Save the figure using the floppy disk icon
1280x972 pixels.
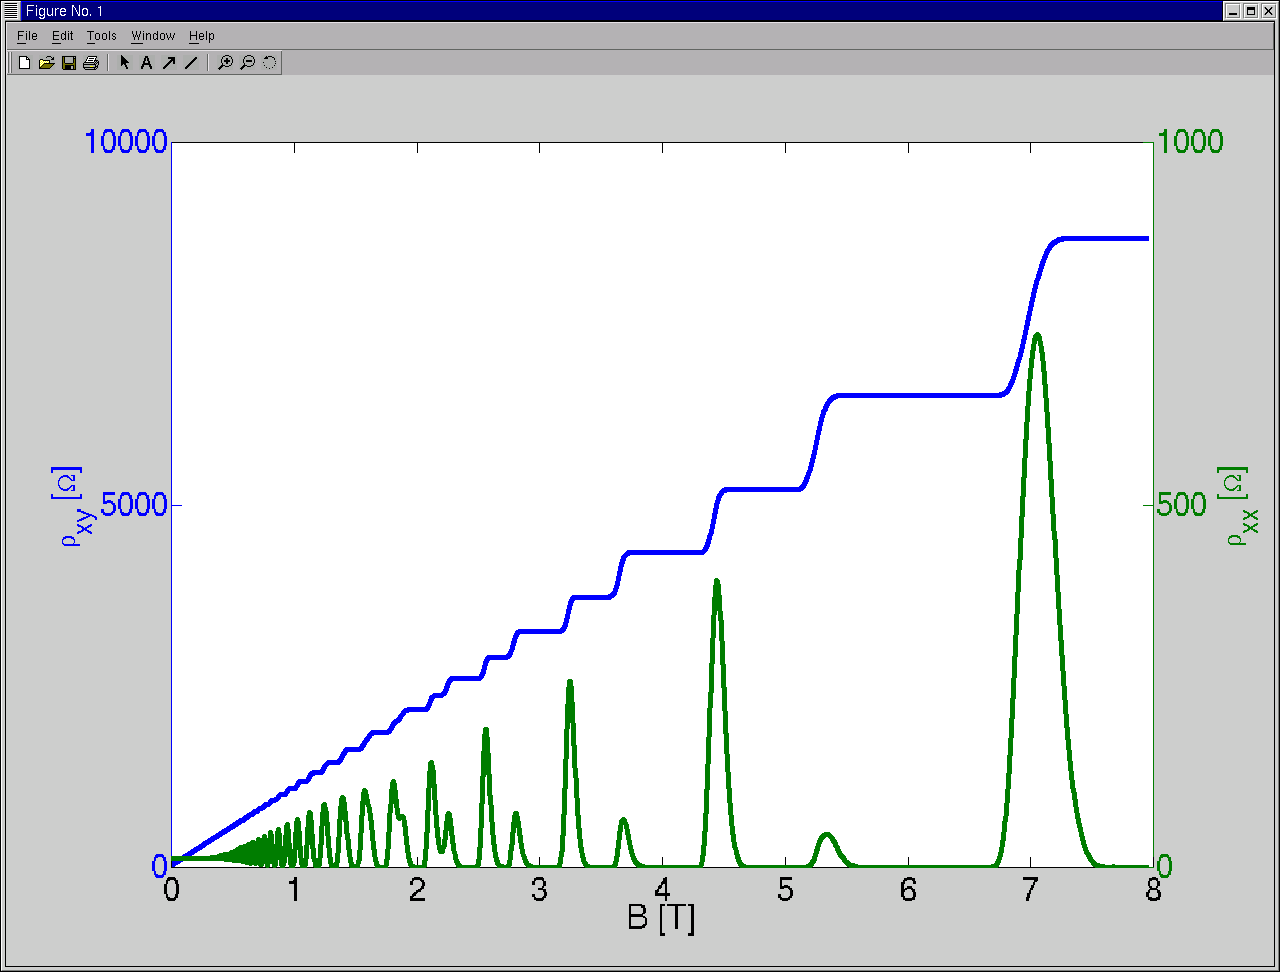(69, 63)
